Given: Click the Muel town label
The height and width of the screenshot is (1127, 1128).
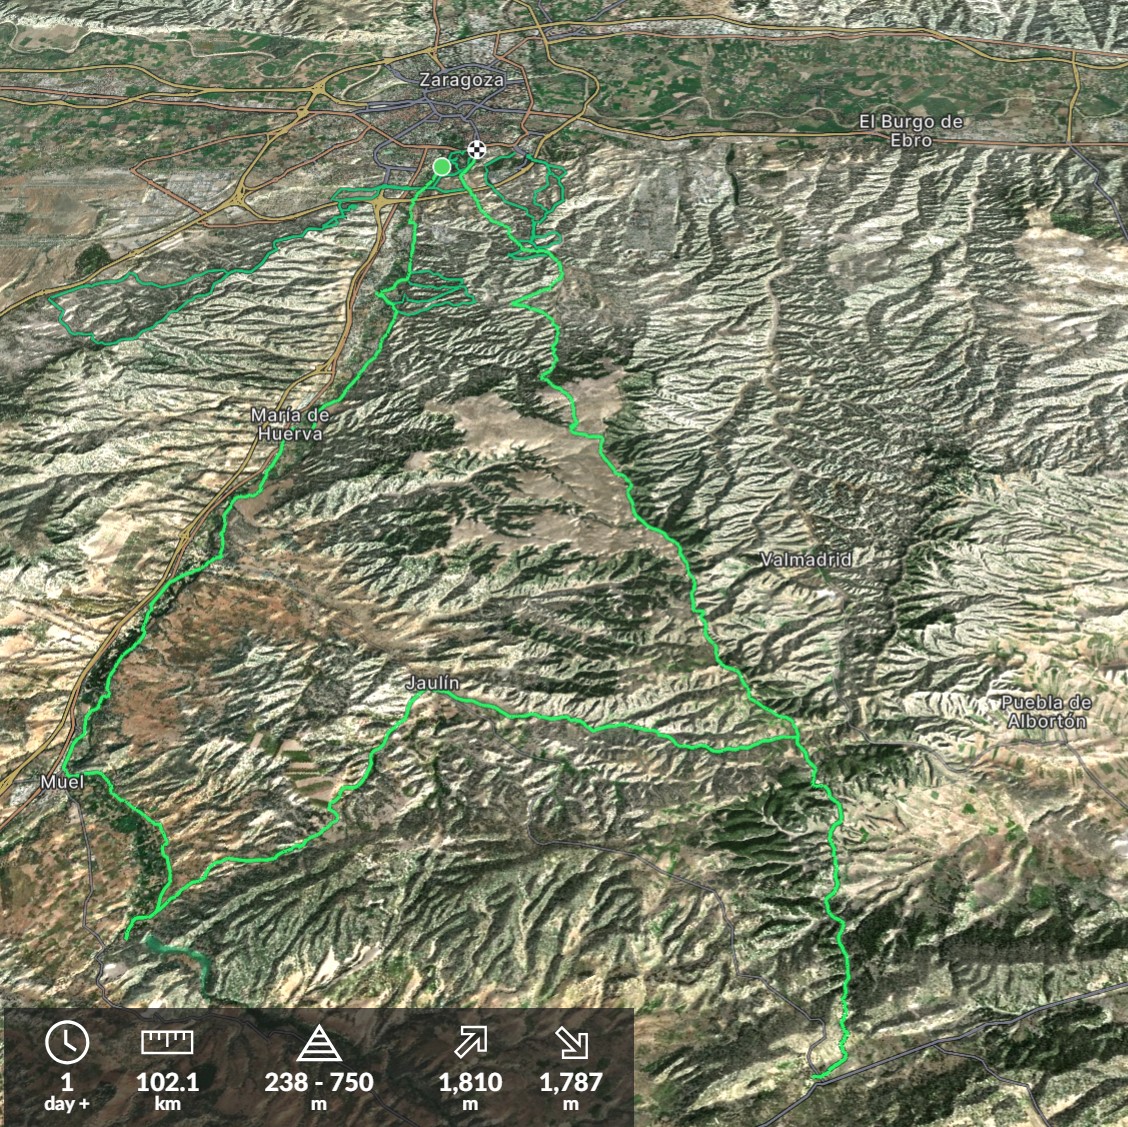Looking at the screenshot, I should tap(63, 782).
